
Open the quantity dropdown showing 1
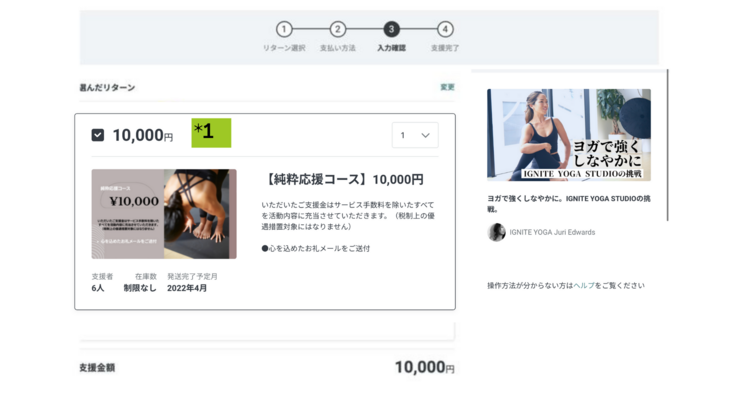click(414, 135)
